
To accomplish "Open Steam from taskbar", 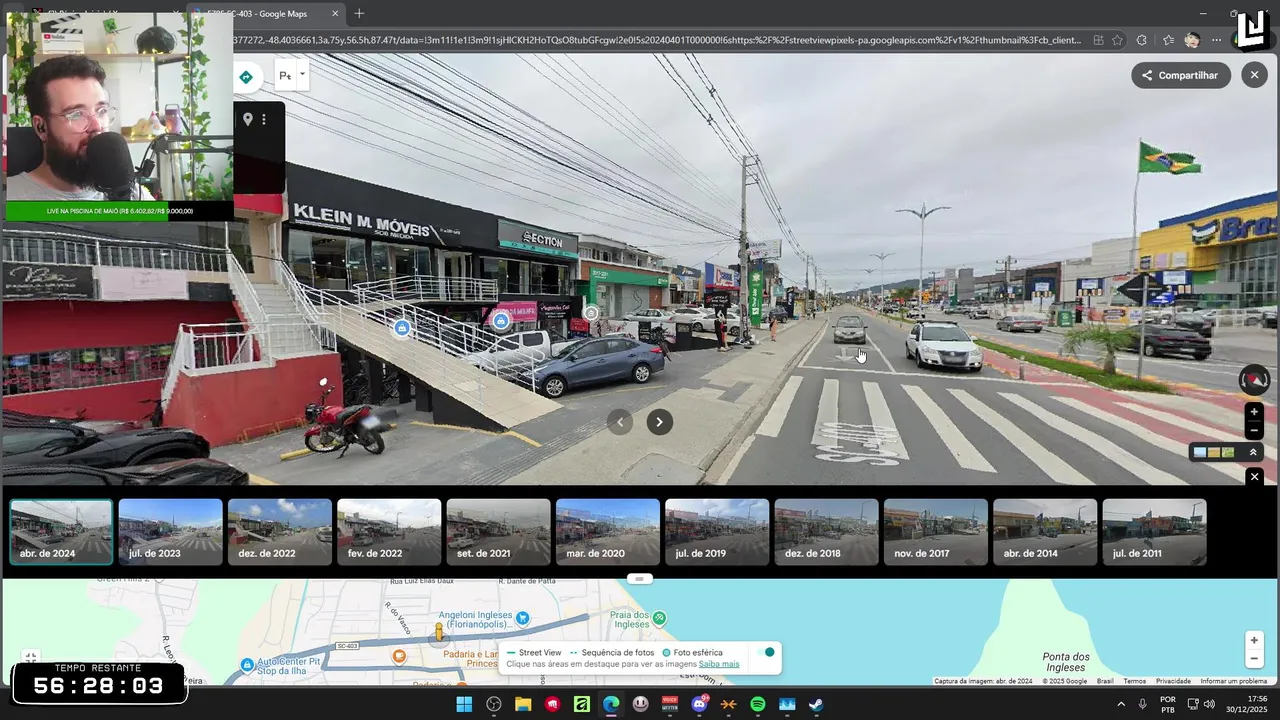I will [817, 704].
